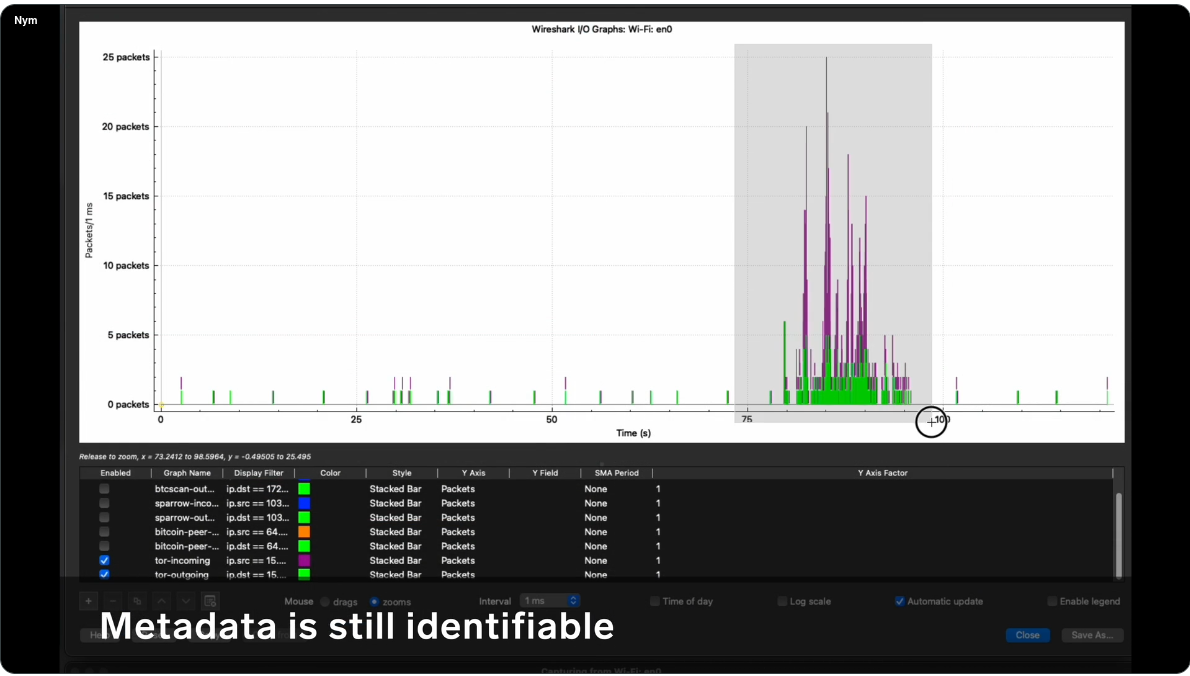
Task: Click the Save As button
Action: coord(1095,635)
